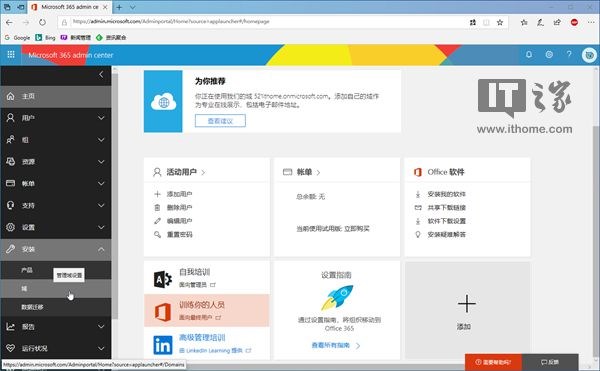Click the 反馈 feedback button
Viewport: 600px width, 371px height.
pos(550,362)
